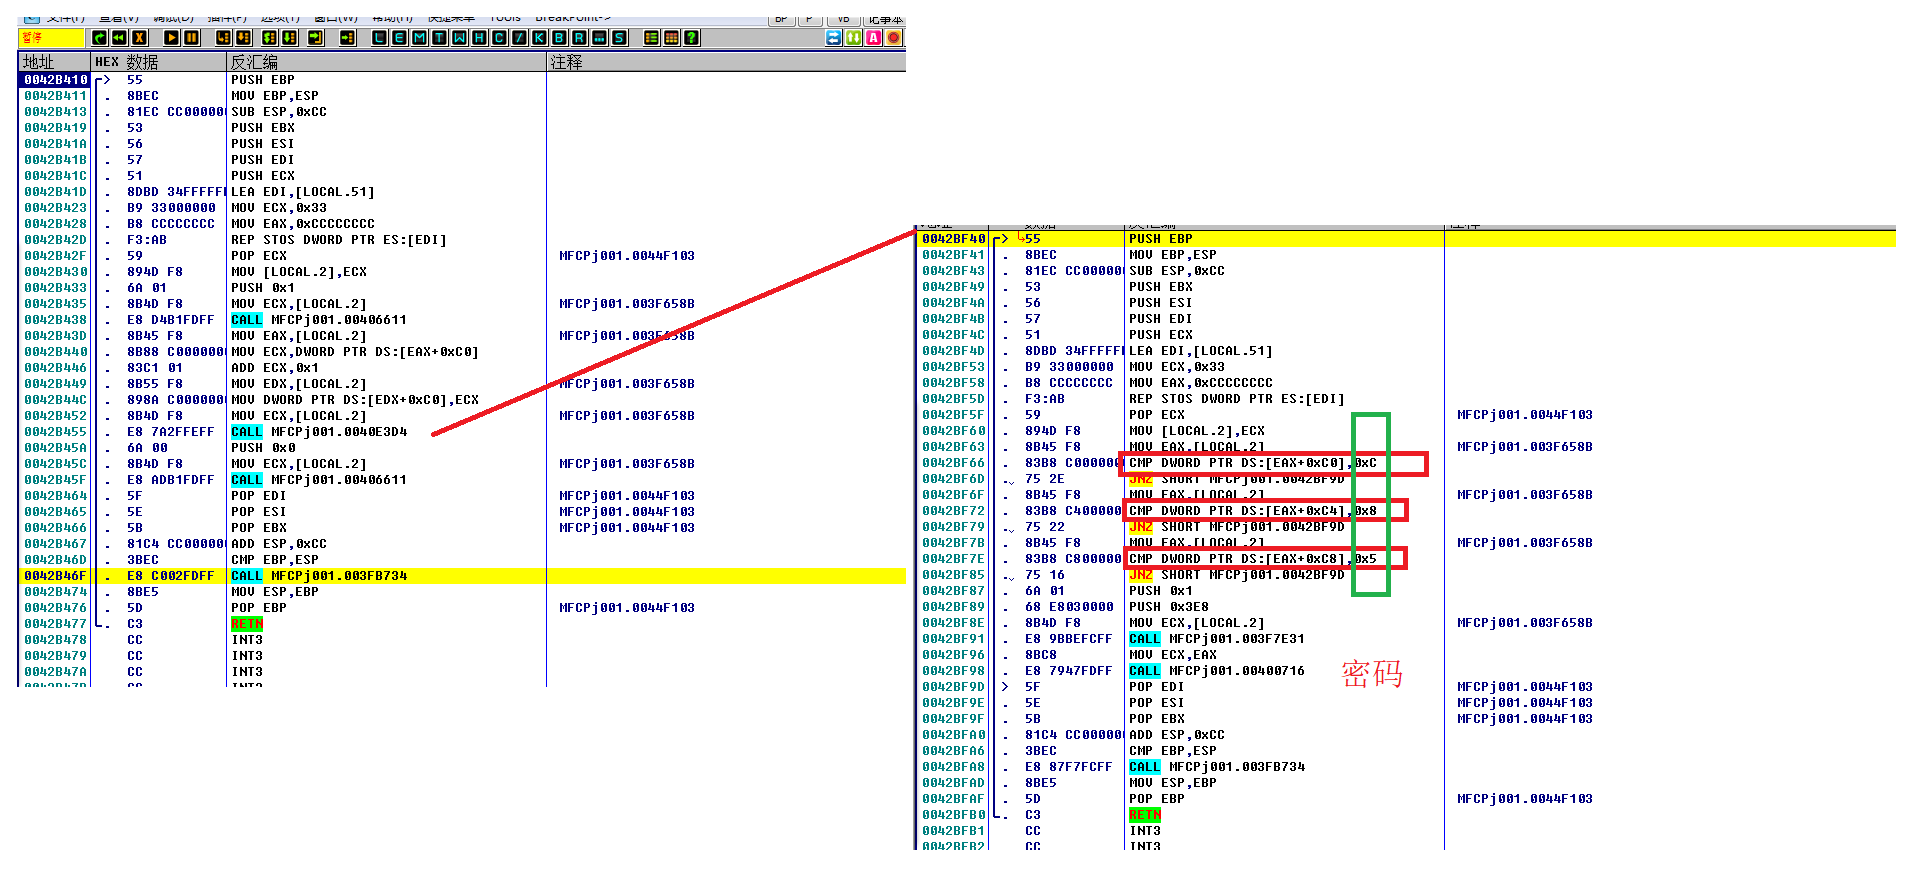Open the Log window with L icon
This screenshot has height=875, width=1919.
[379, 38]
